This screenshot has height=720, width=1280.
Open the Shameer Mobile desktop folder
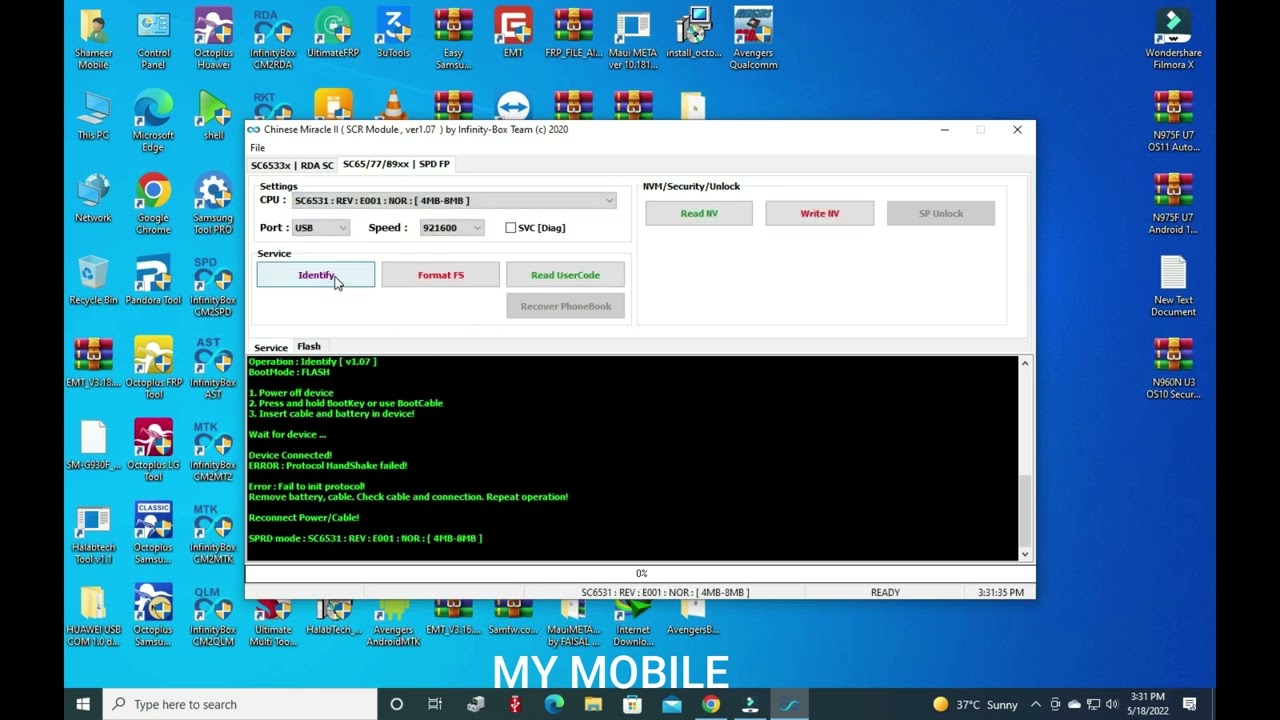[93, 39]
